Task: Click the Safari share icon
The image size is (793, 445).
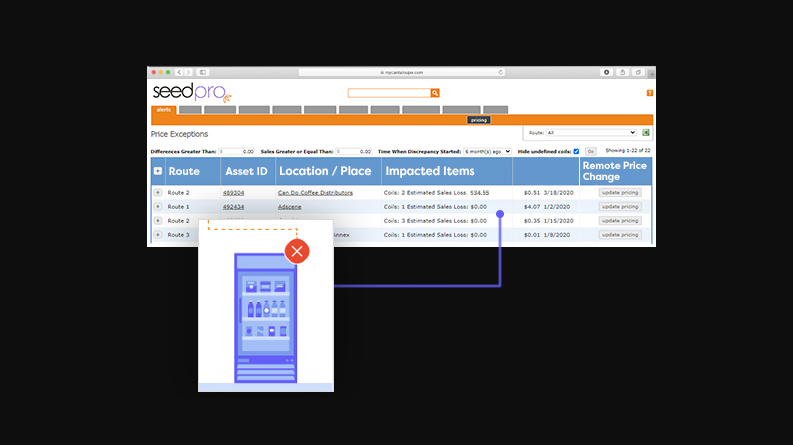Action: pyautogui.click(x=623, y=72)
